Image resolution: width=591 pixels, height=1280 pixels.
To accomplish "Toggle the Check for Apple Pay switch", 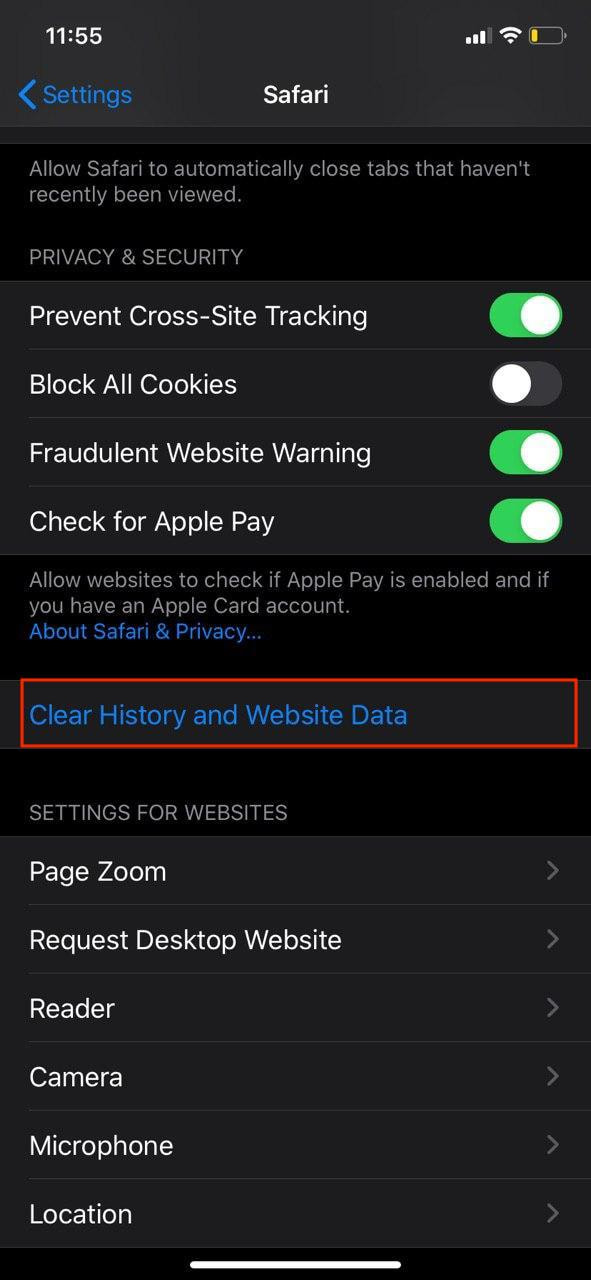I will click(526, 521).
